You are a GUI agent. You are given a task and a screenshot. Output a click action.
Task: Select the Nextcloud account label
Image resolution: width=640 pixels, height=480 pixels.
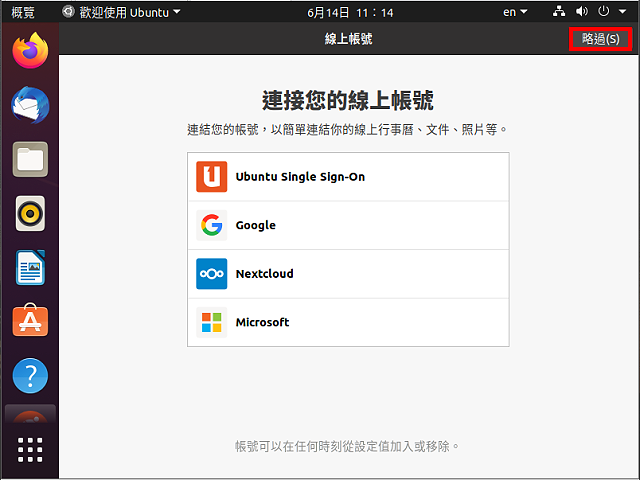(264, 274)
